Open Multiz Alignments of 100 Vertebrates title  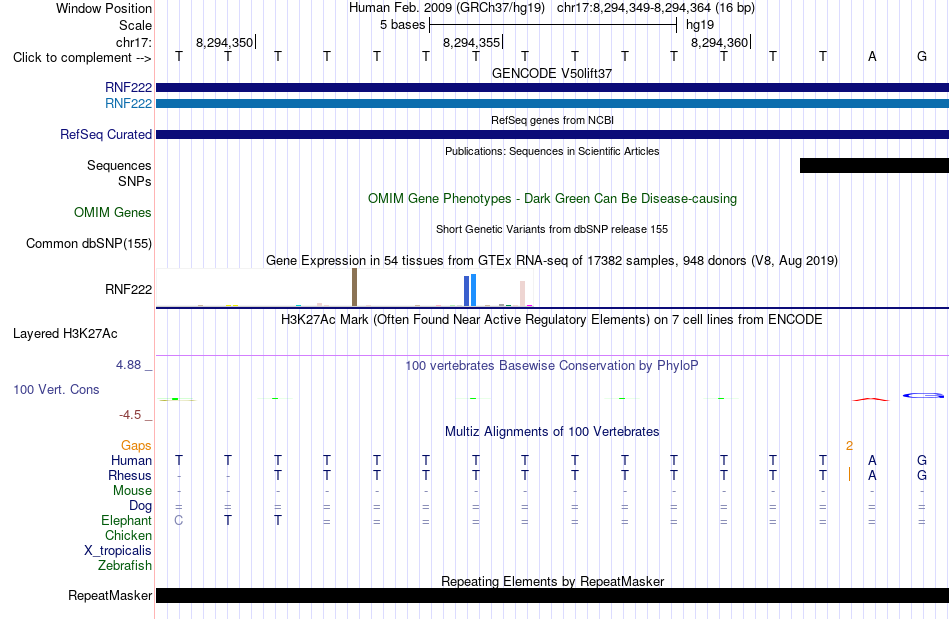(x=552, y=431)
